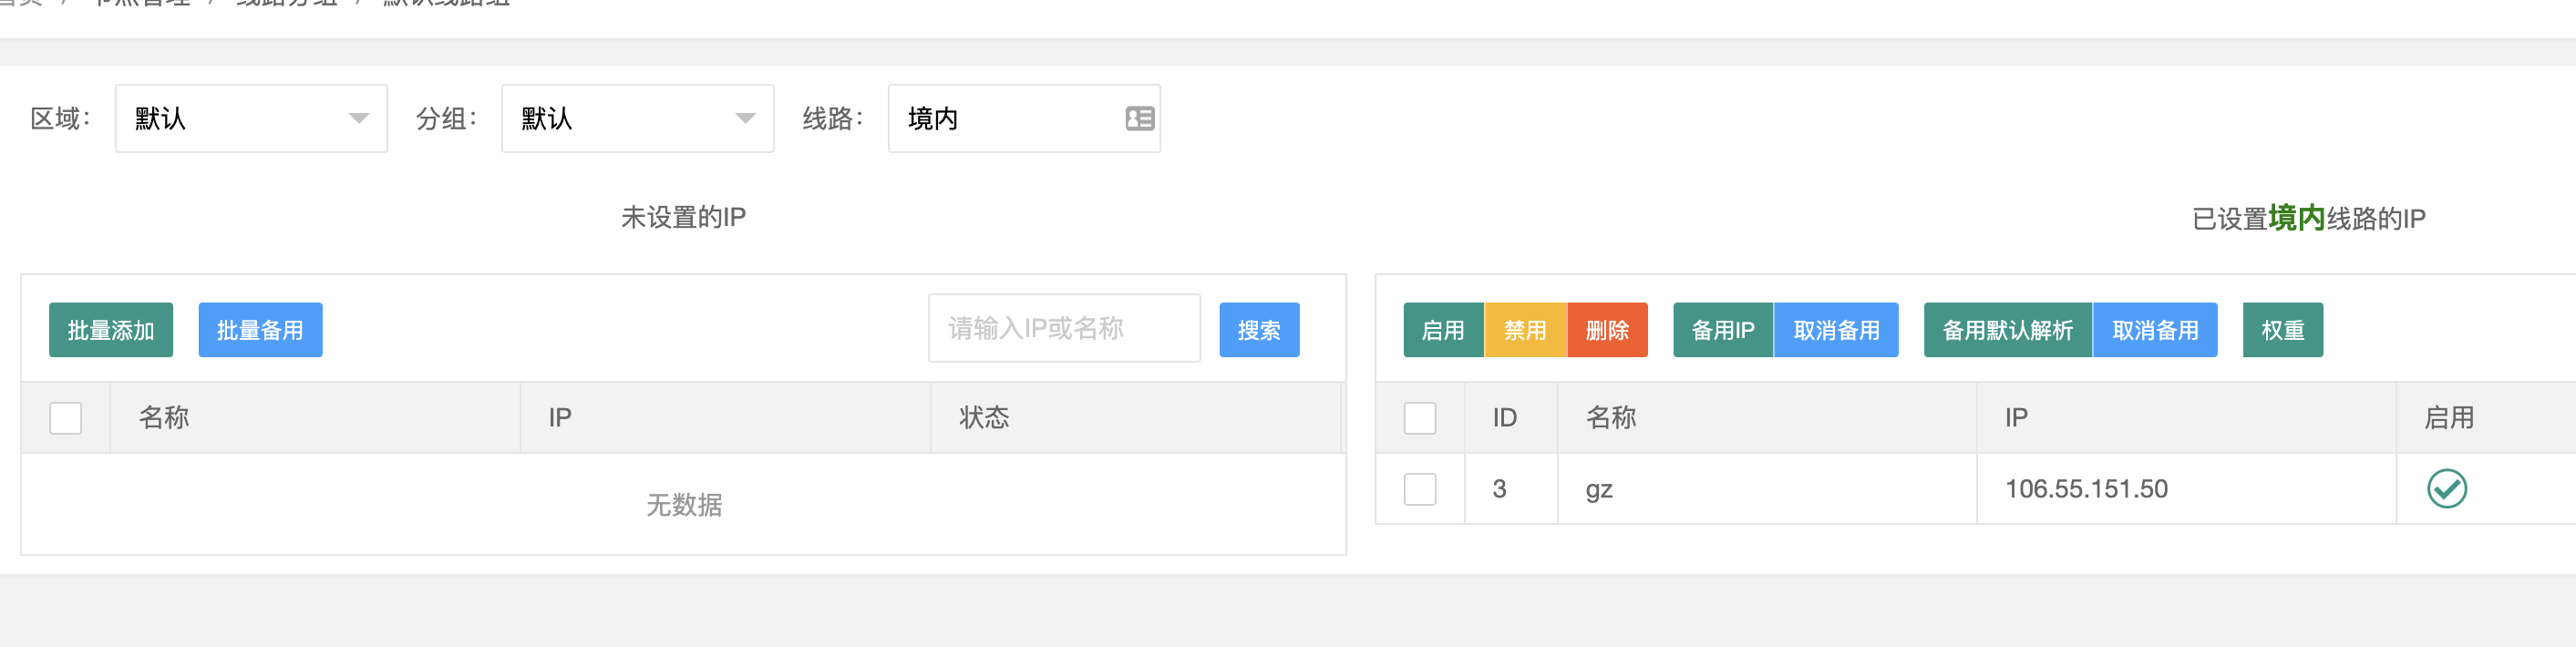Delete selected IPs with 删除 button
The height and width of the screenshot is (647, 2576).
point(1608,329)
